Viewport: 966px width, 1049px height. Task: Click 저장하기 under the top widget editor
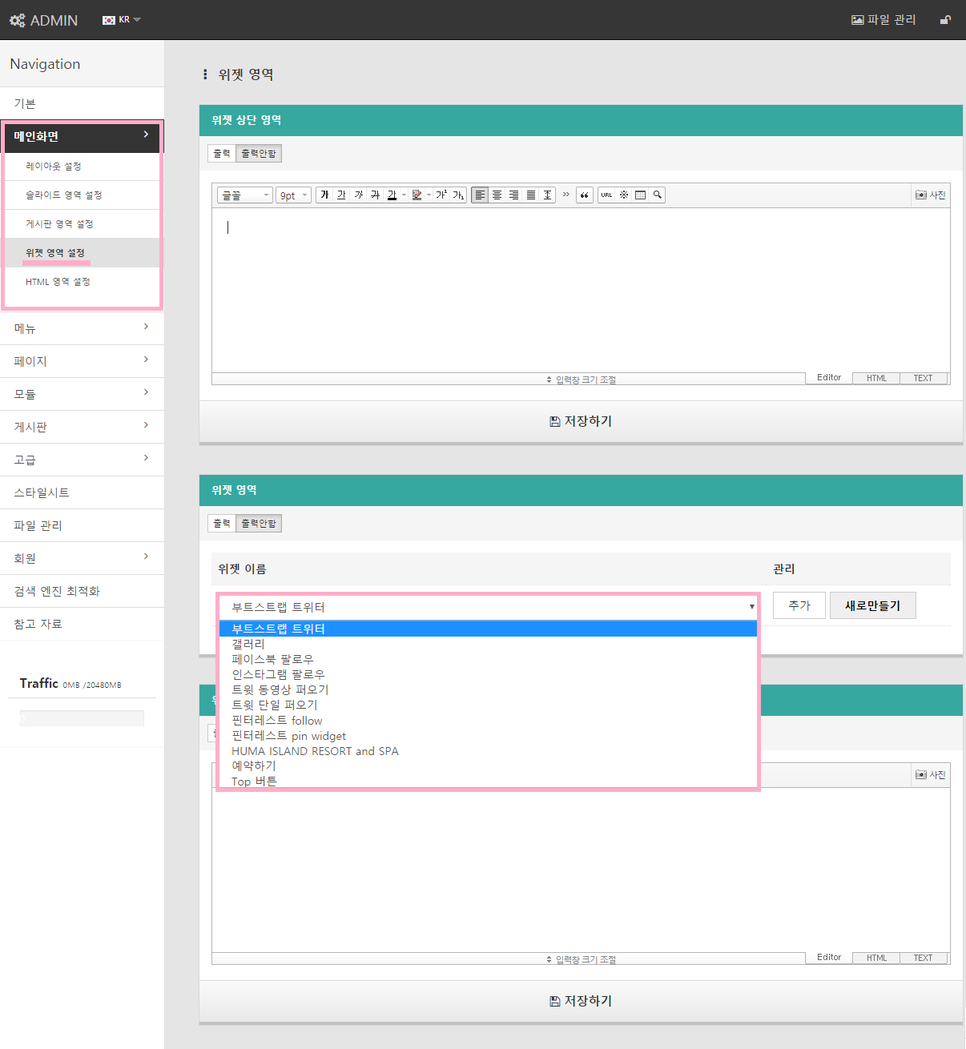pos(581,421)
